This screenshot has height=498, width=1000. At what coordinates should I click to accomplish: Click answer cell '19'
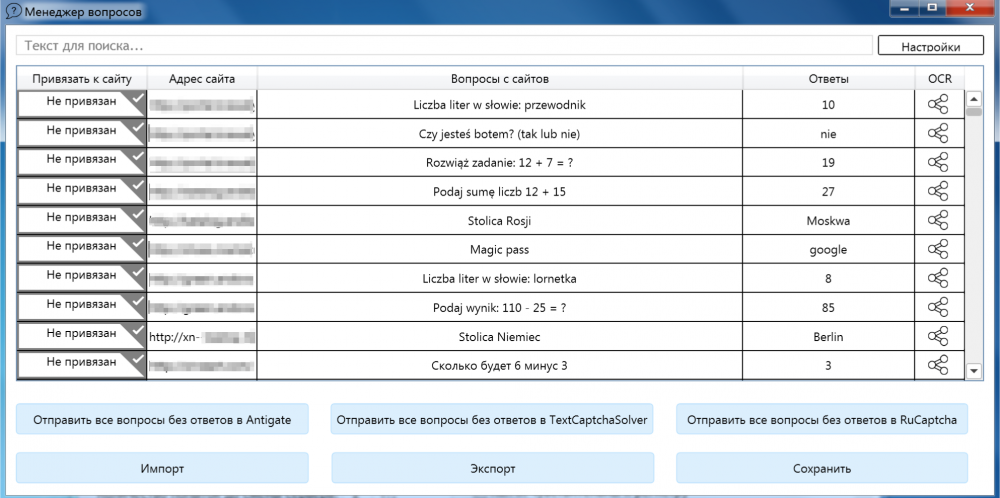[828, 163]
